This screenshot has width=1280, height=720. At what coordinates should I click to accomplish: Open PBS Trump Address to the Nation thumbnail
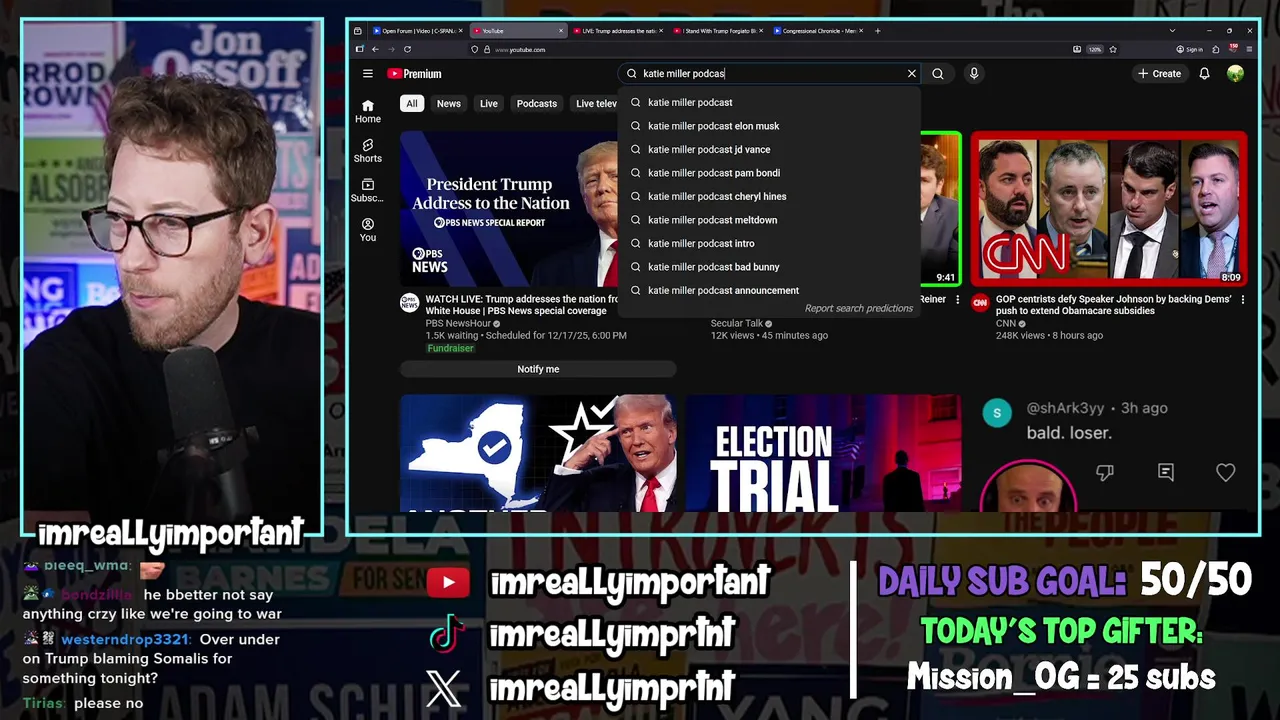click(509, 209)
